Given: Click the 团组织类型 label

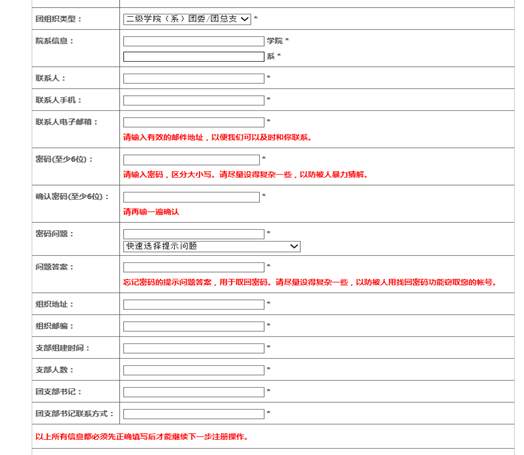Looking at the screenshot, I should coord(58,19).
